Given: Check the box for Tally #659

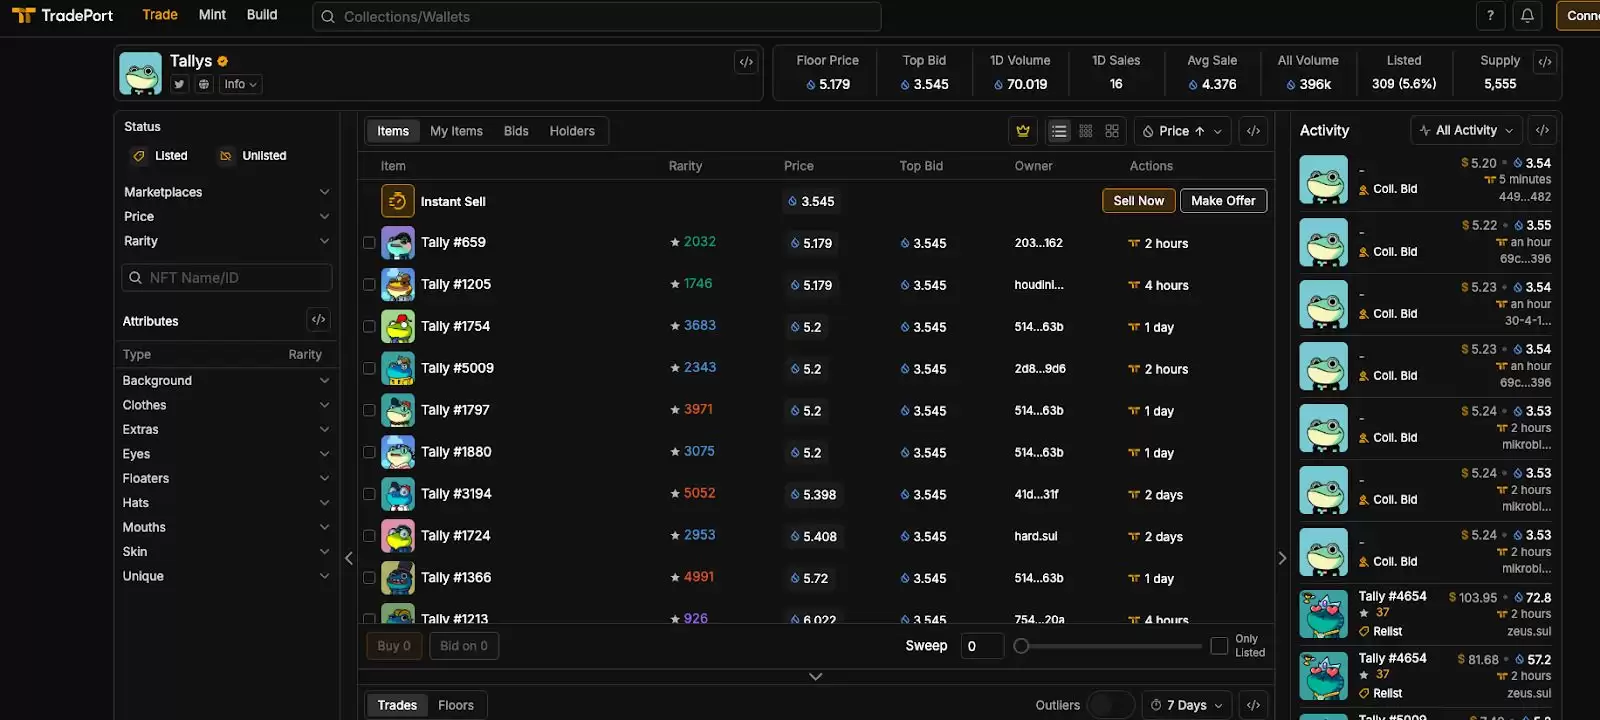Looking at the screenshot, I should [x=369, y=243].
